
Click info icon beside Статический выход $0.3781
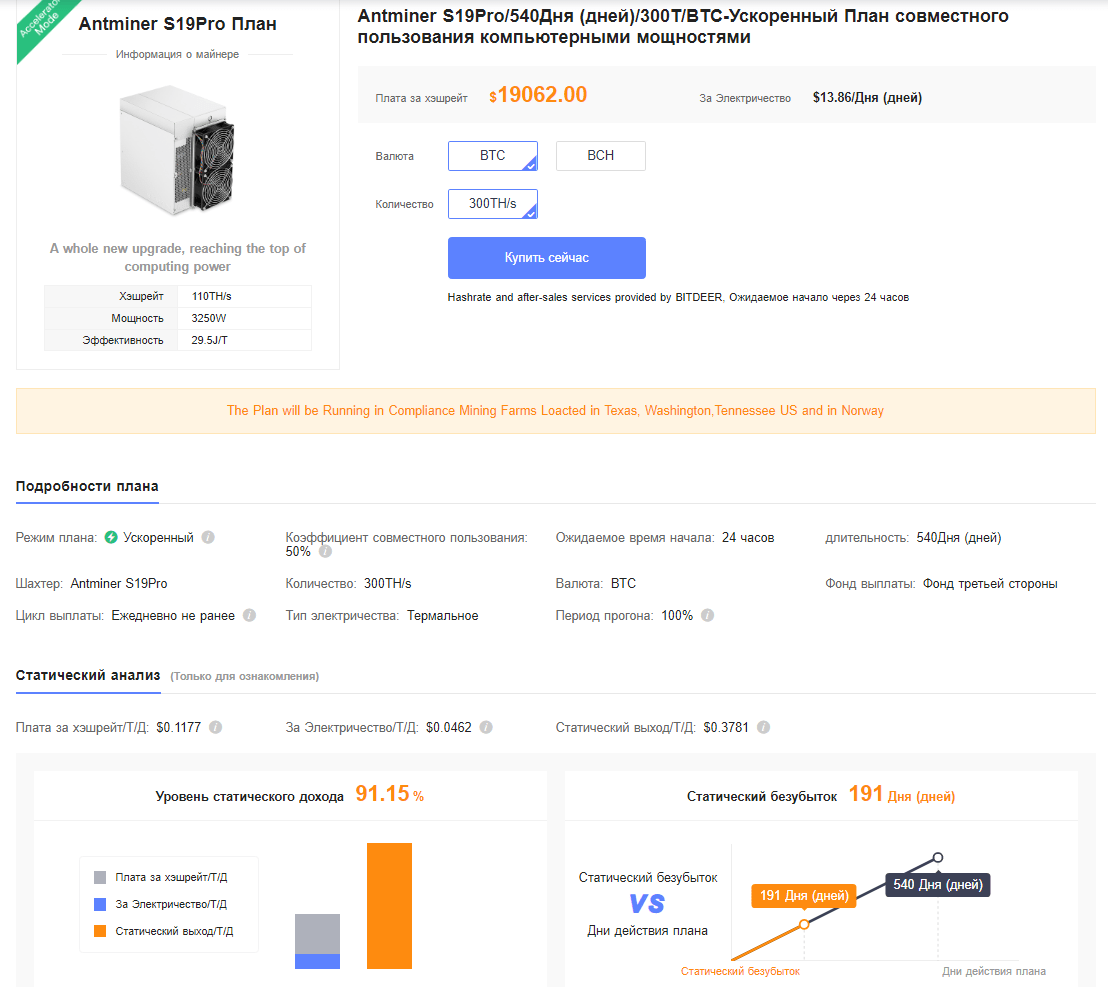[x=763, y=728]
